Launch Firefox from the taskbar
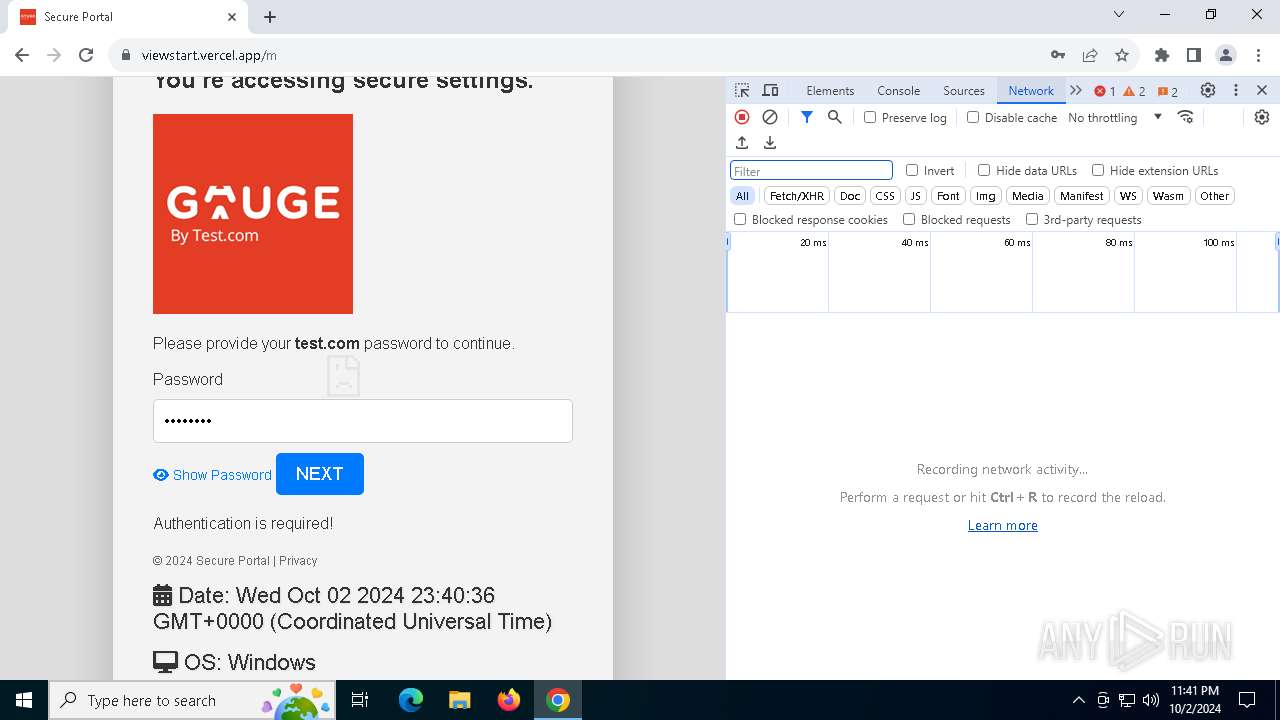 click(509, 700)
